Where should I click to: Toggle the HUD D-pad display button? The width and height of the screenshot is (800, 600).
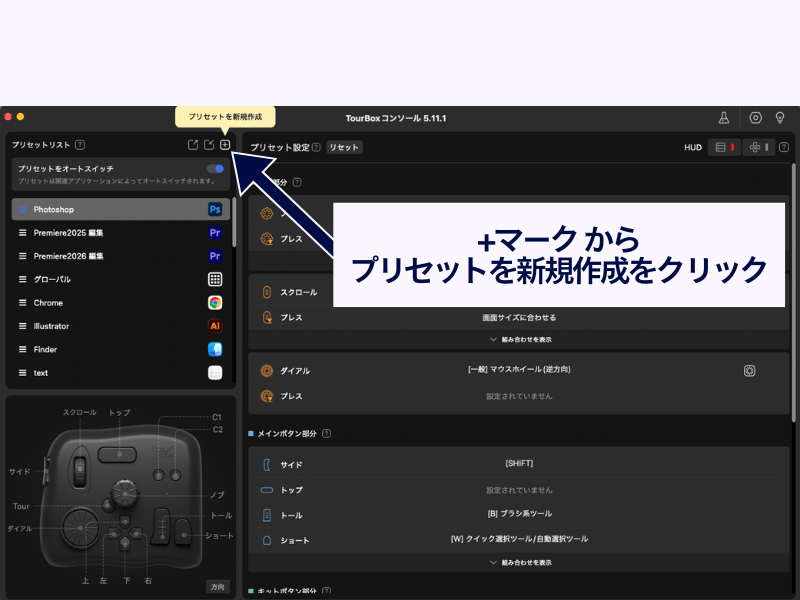click(758, 147)
